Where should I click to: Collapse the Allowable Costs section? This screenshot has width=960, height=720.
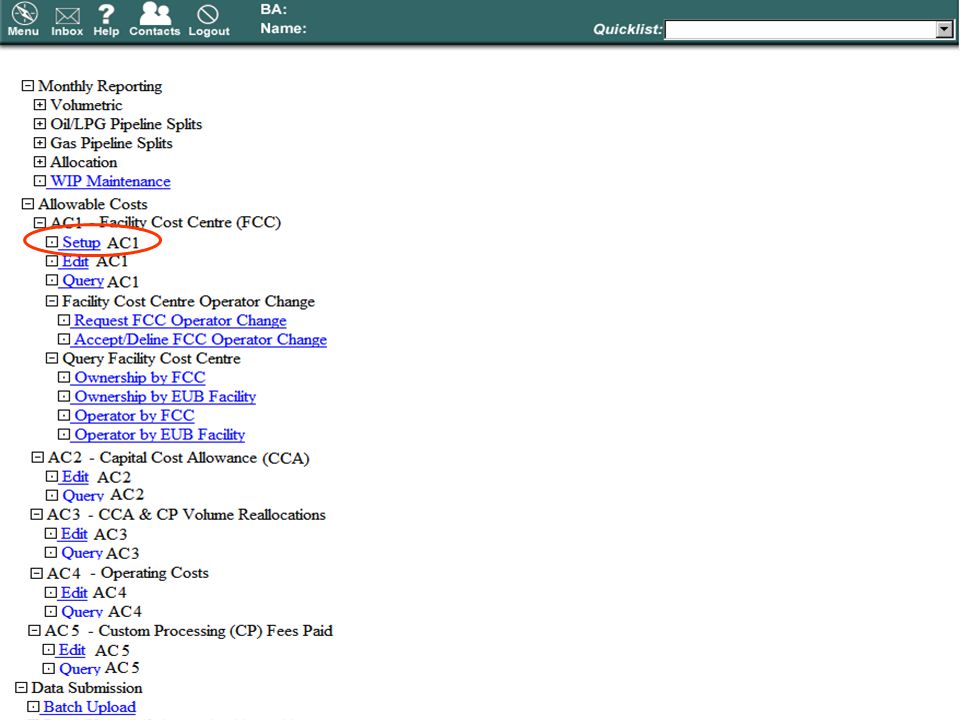coord(28,204)
